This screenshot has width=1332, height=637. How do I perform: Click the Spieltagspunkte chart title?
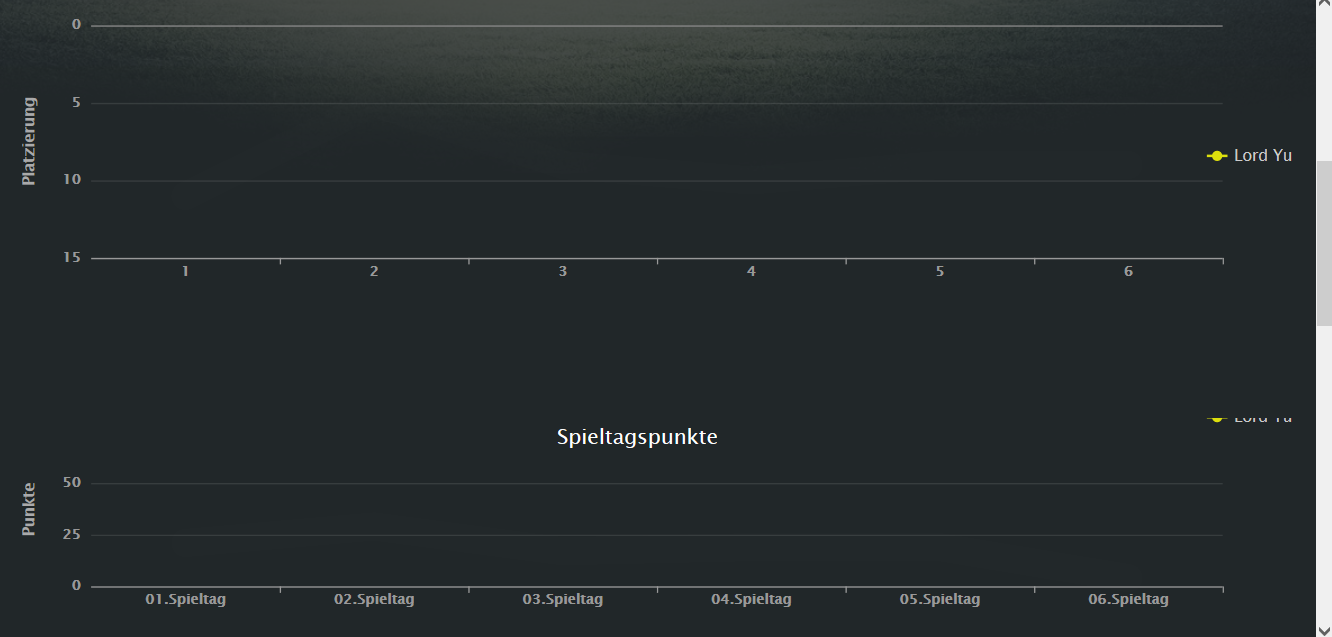pyautogui.click(x=637, y=437)
